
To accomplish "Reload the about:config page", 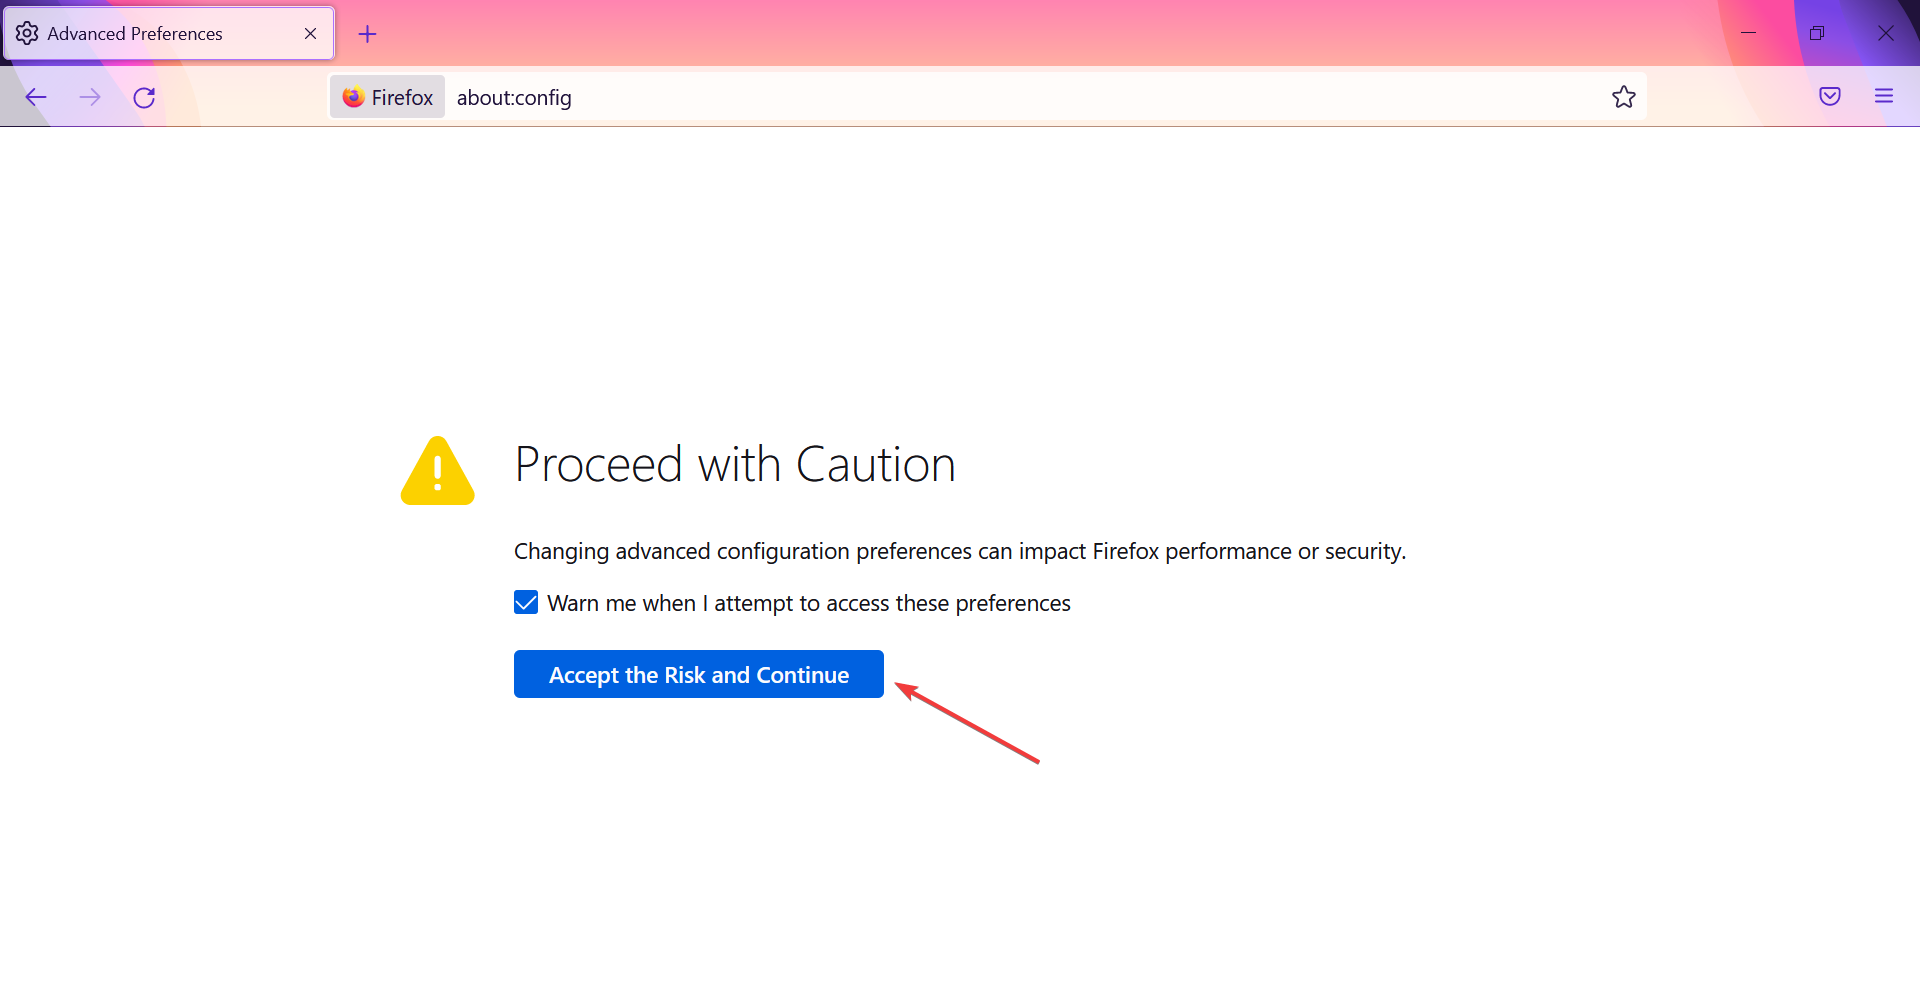I will coord(144,97).
